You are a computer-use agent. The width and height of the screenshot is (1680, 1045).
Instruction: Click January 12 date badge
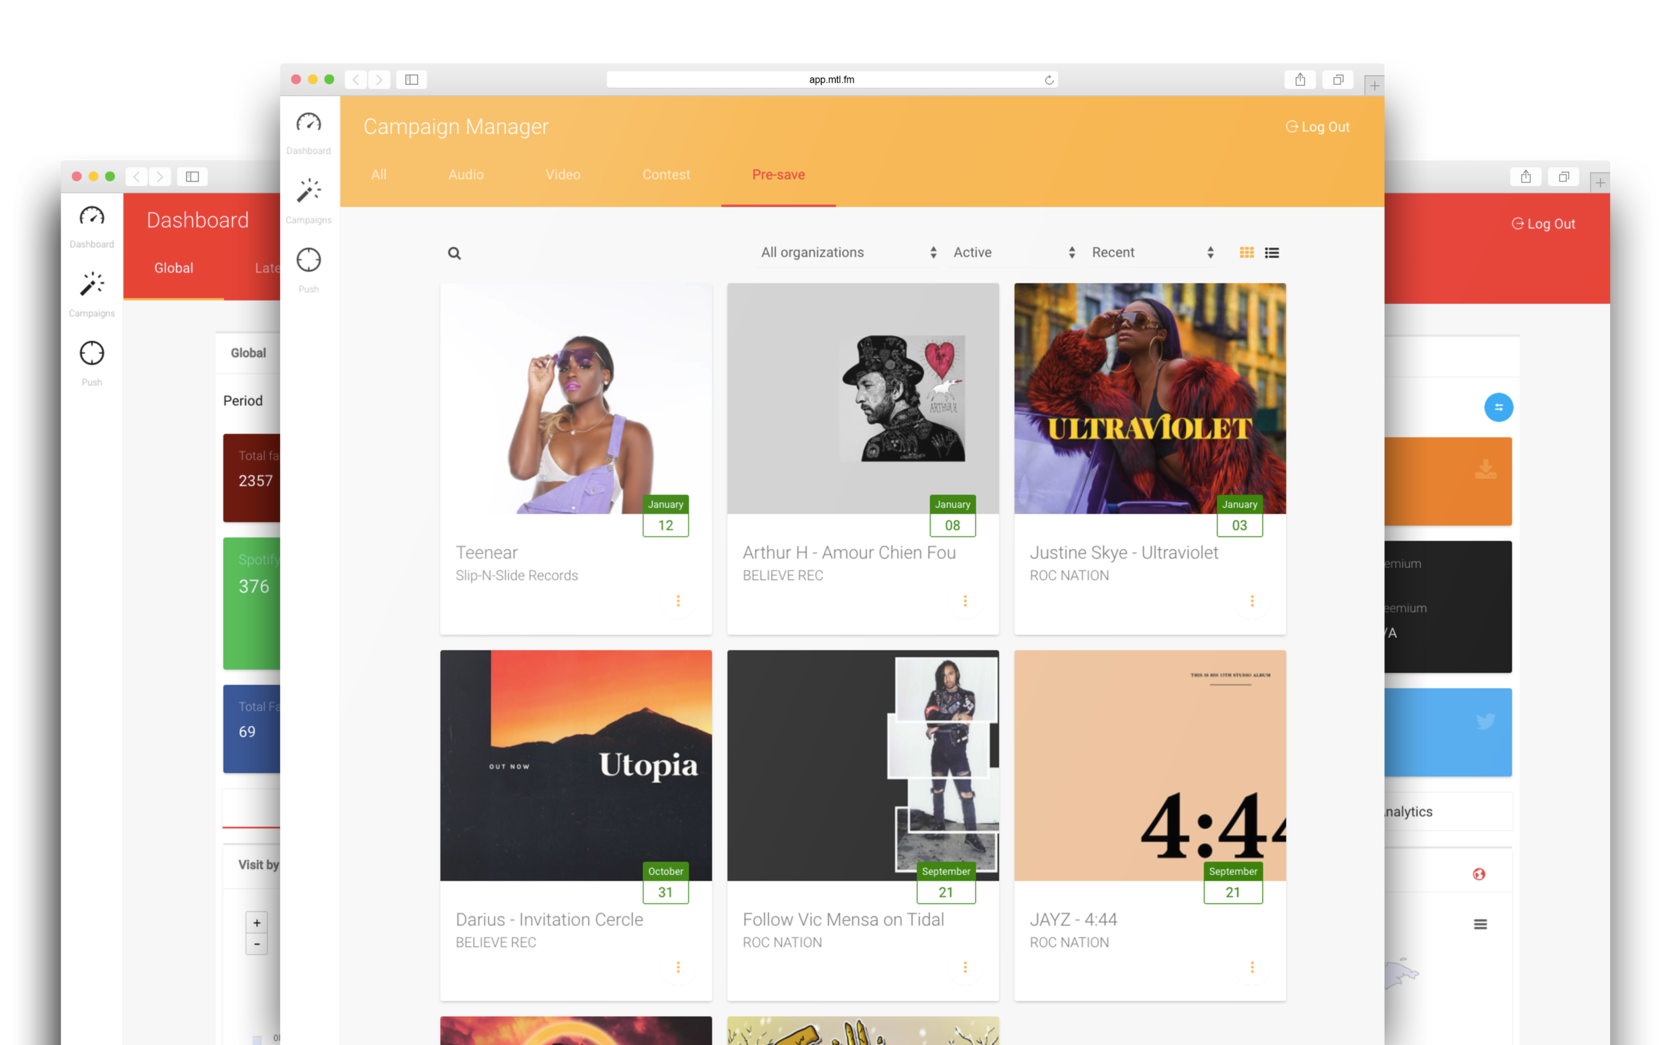[x=666, y=516]
